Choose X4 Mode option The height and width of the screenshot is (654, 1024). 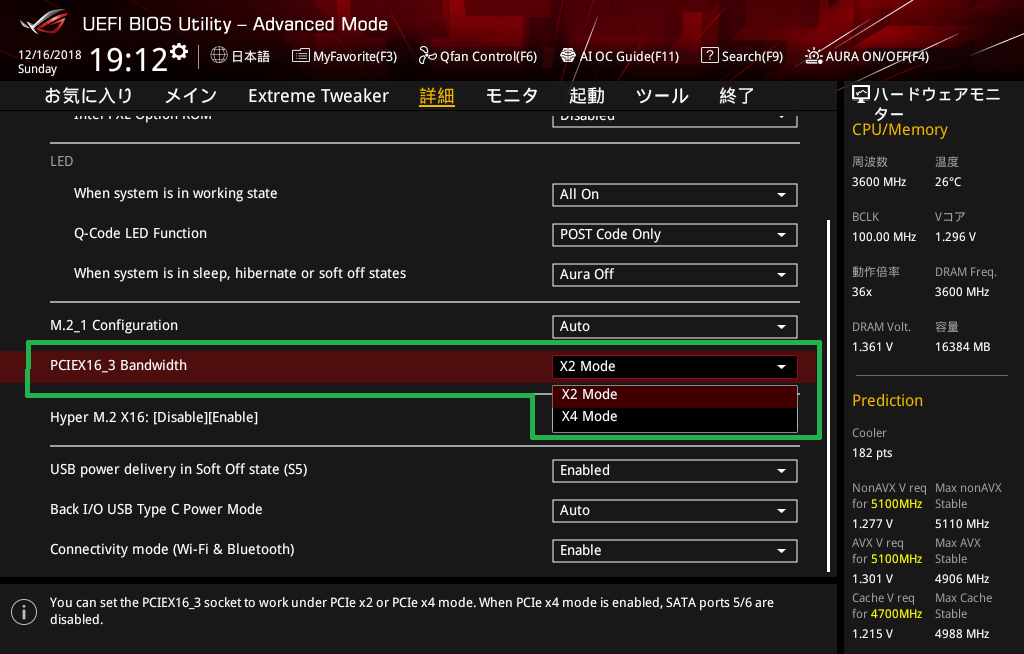pyautogui.click(x=675, y=417)
